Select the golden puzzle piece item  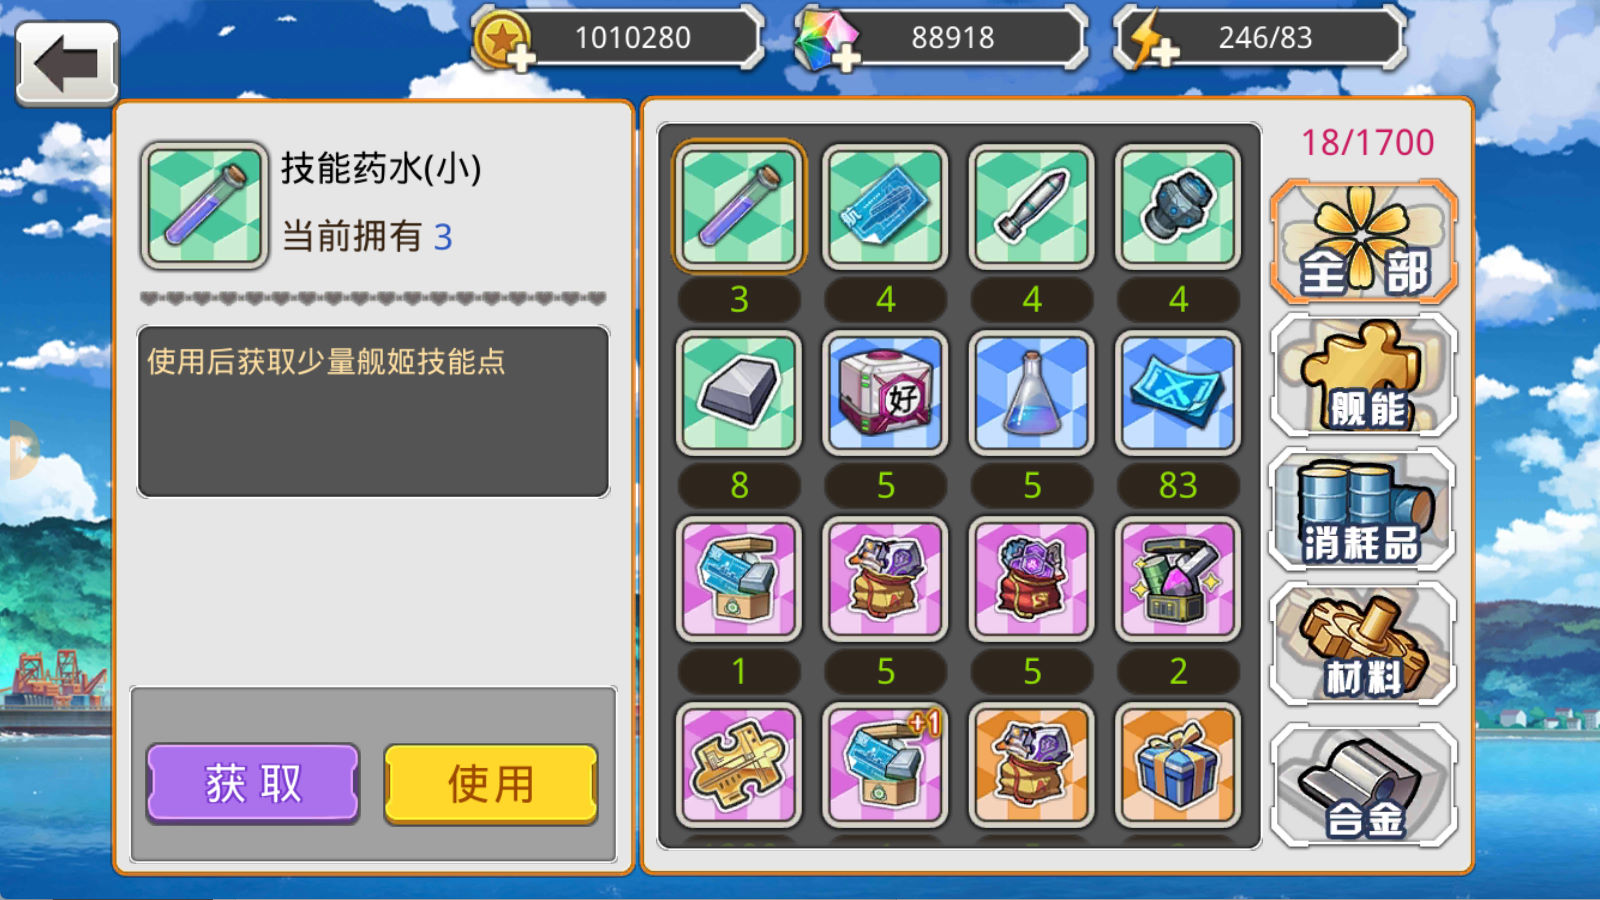tap(739, 764)
